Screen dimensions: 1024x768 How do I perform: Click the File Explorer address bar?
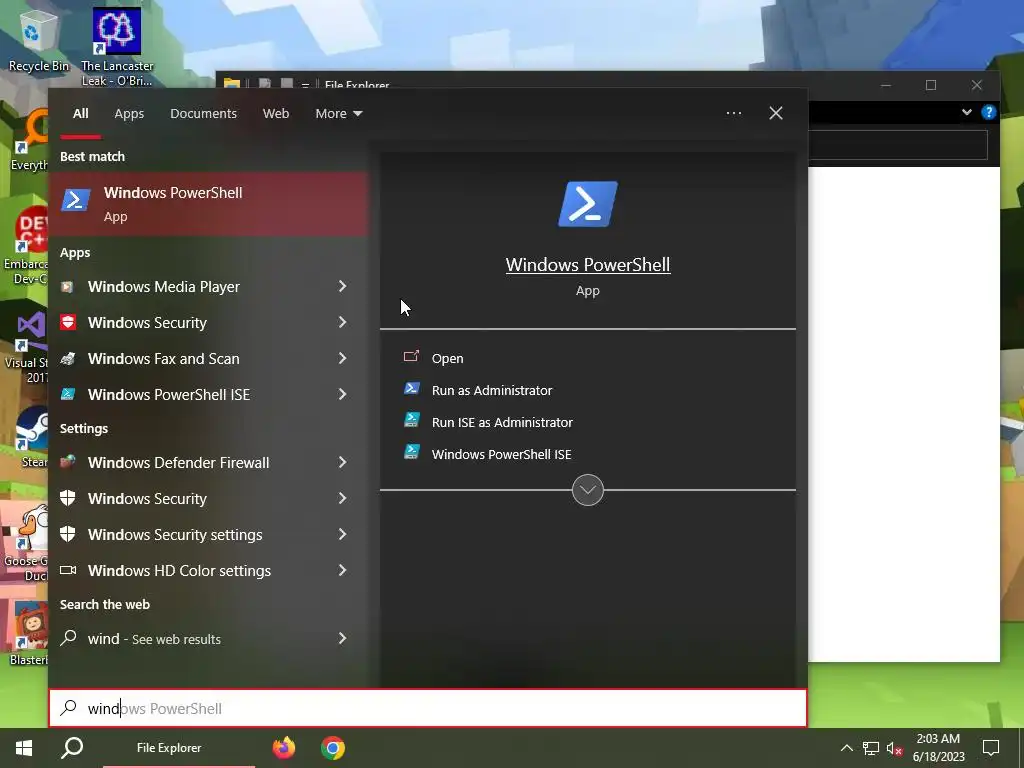(x=898, y=144)
